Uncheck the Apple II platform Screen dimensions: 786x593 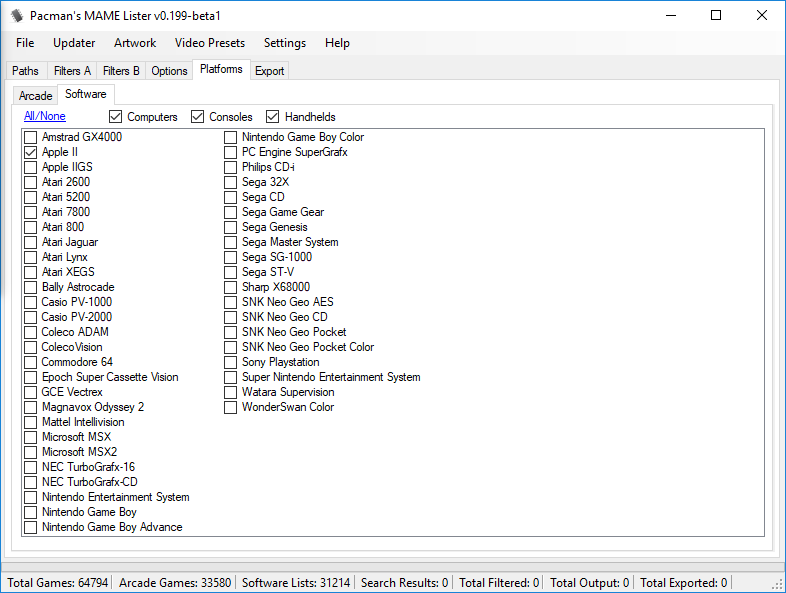[x=31, y=152]
